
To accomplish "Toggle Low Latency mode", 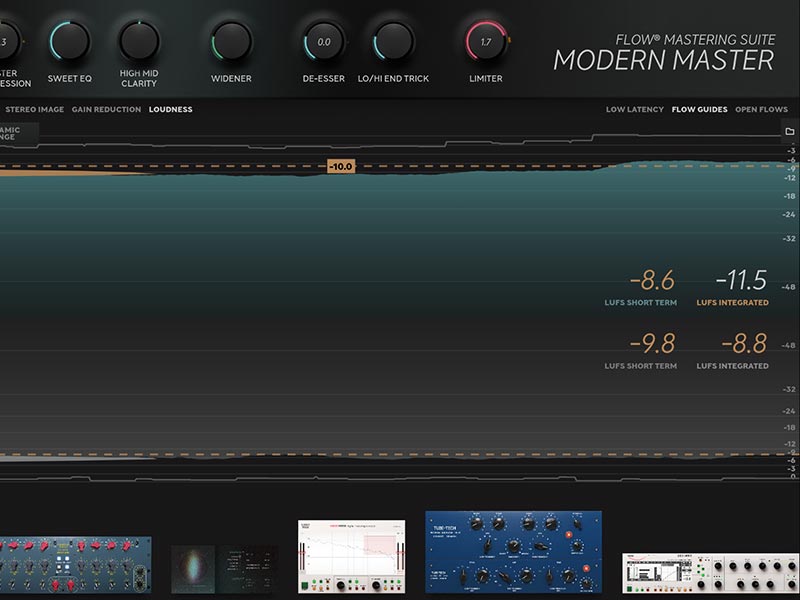I will pyautogui.click(x=634, y=109).
